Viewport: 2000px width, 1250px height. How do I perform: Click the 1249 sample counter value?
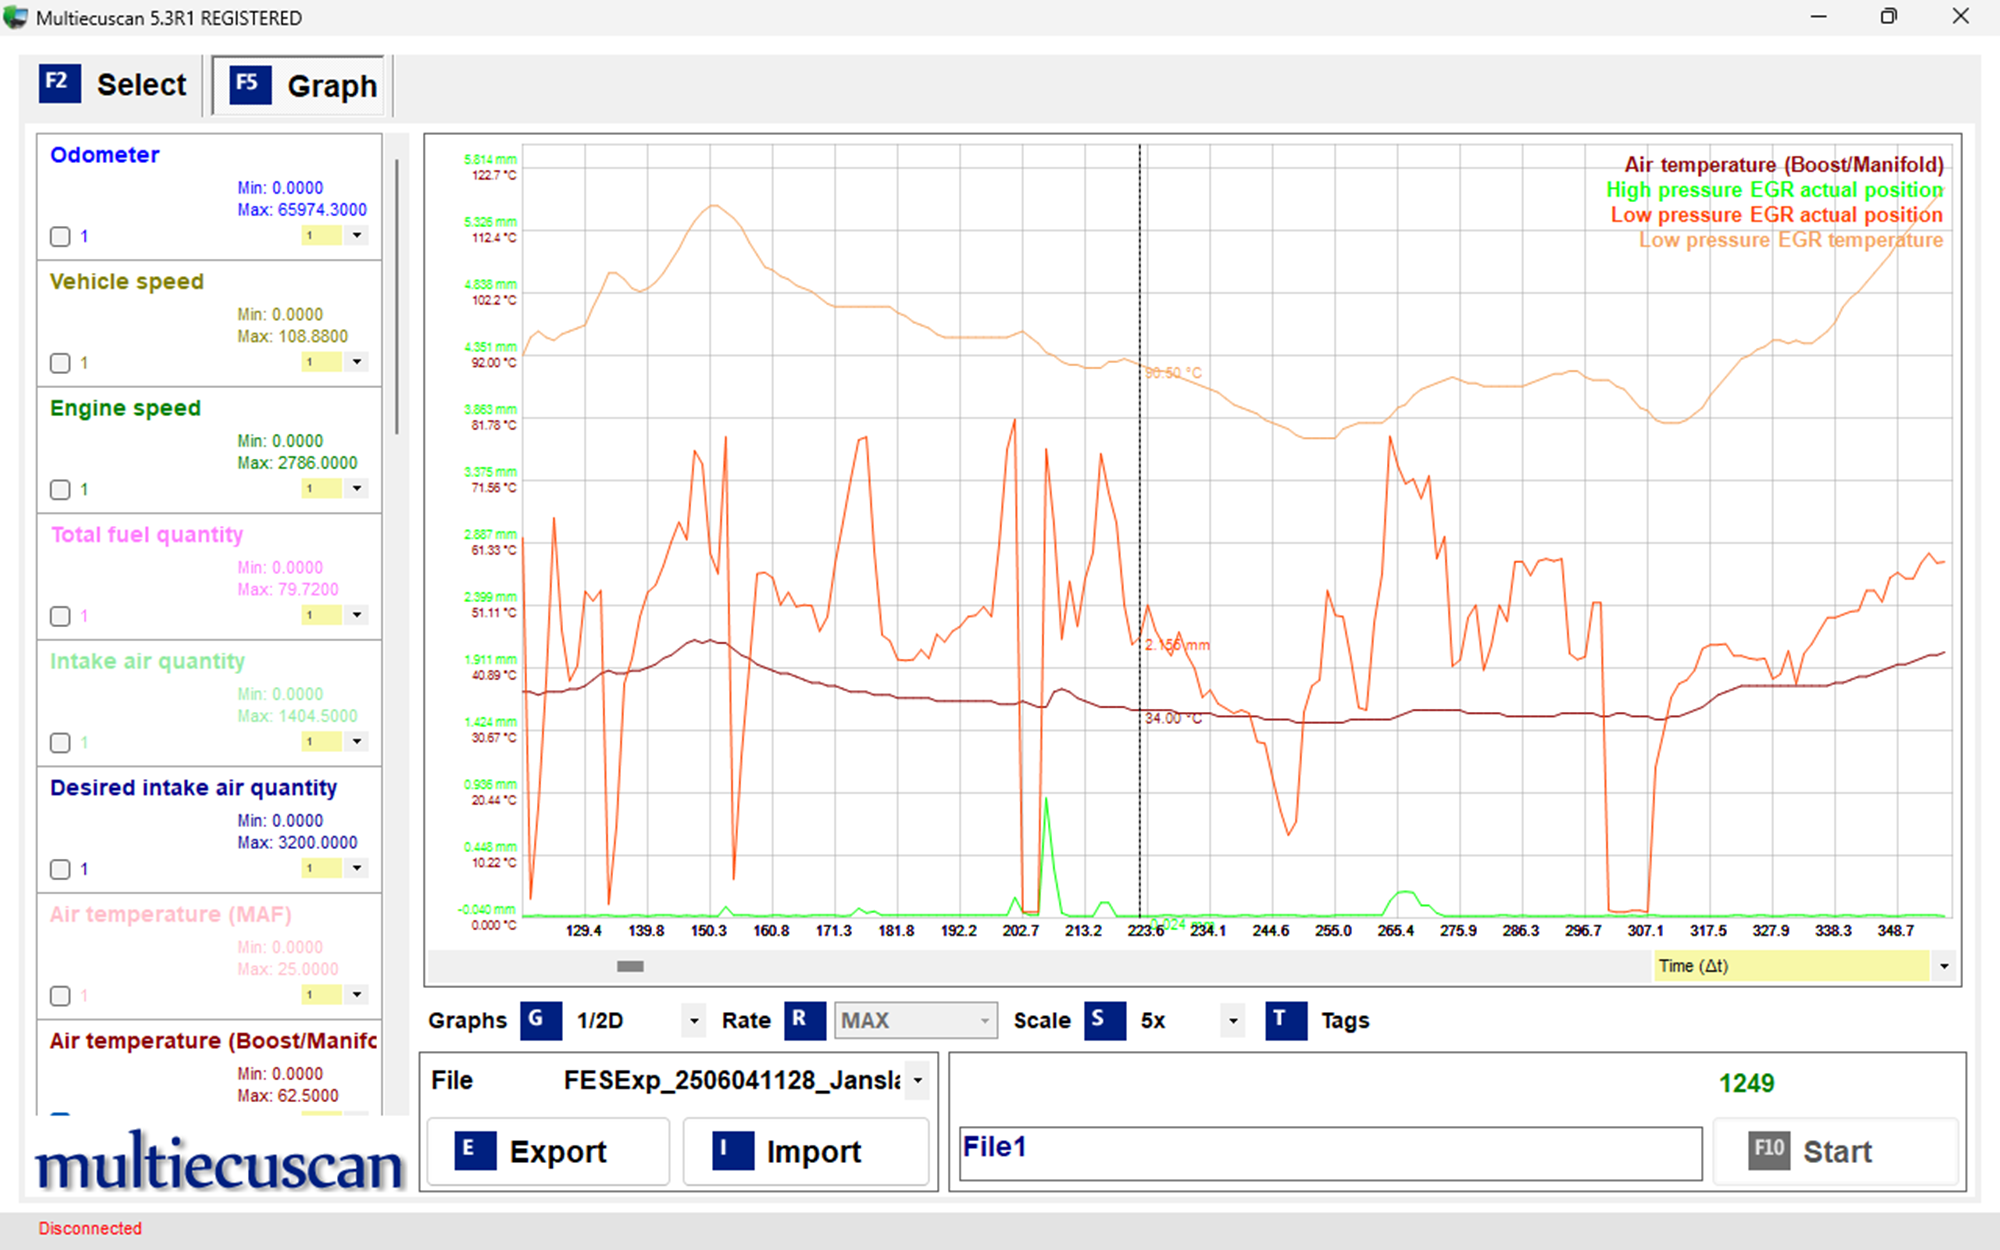point(1746,1083)
